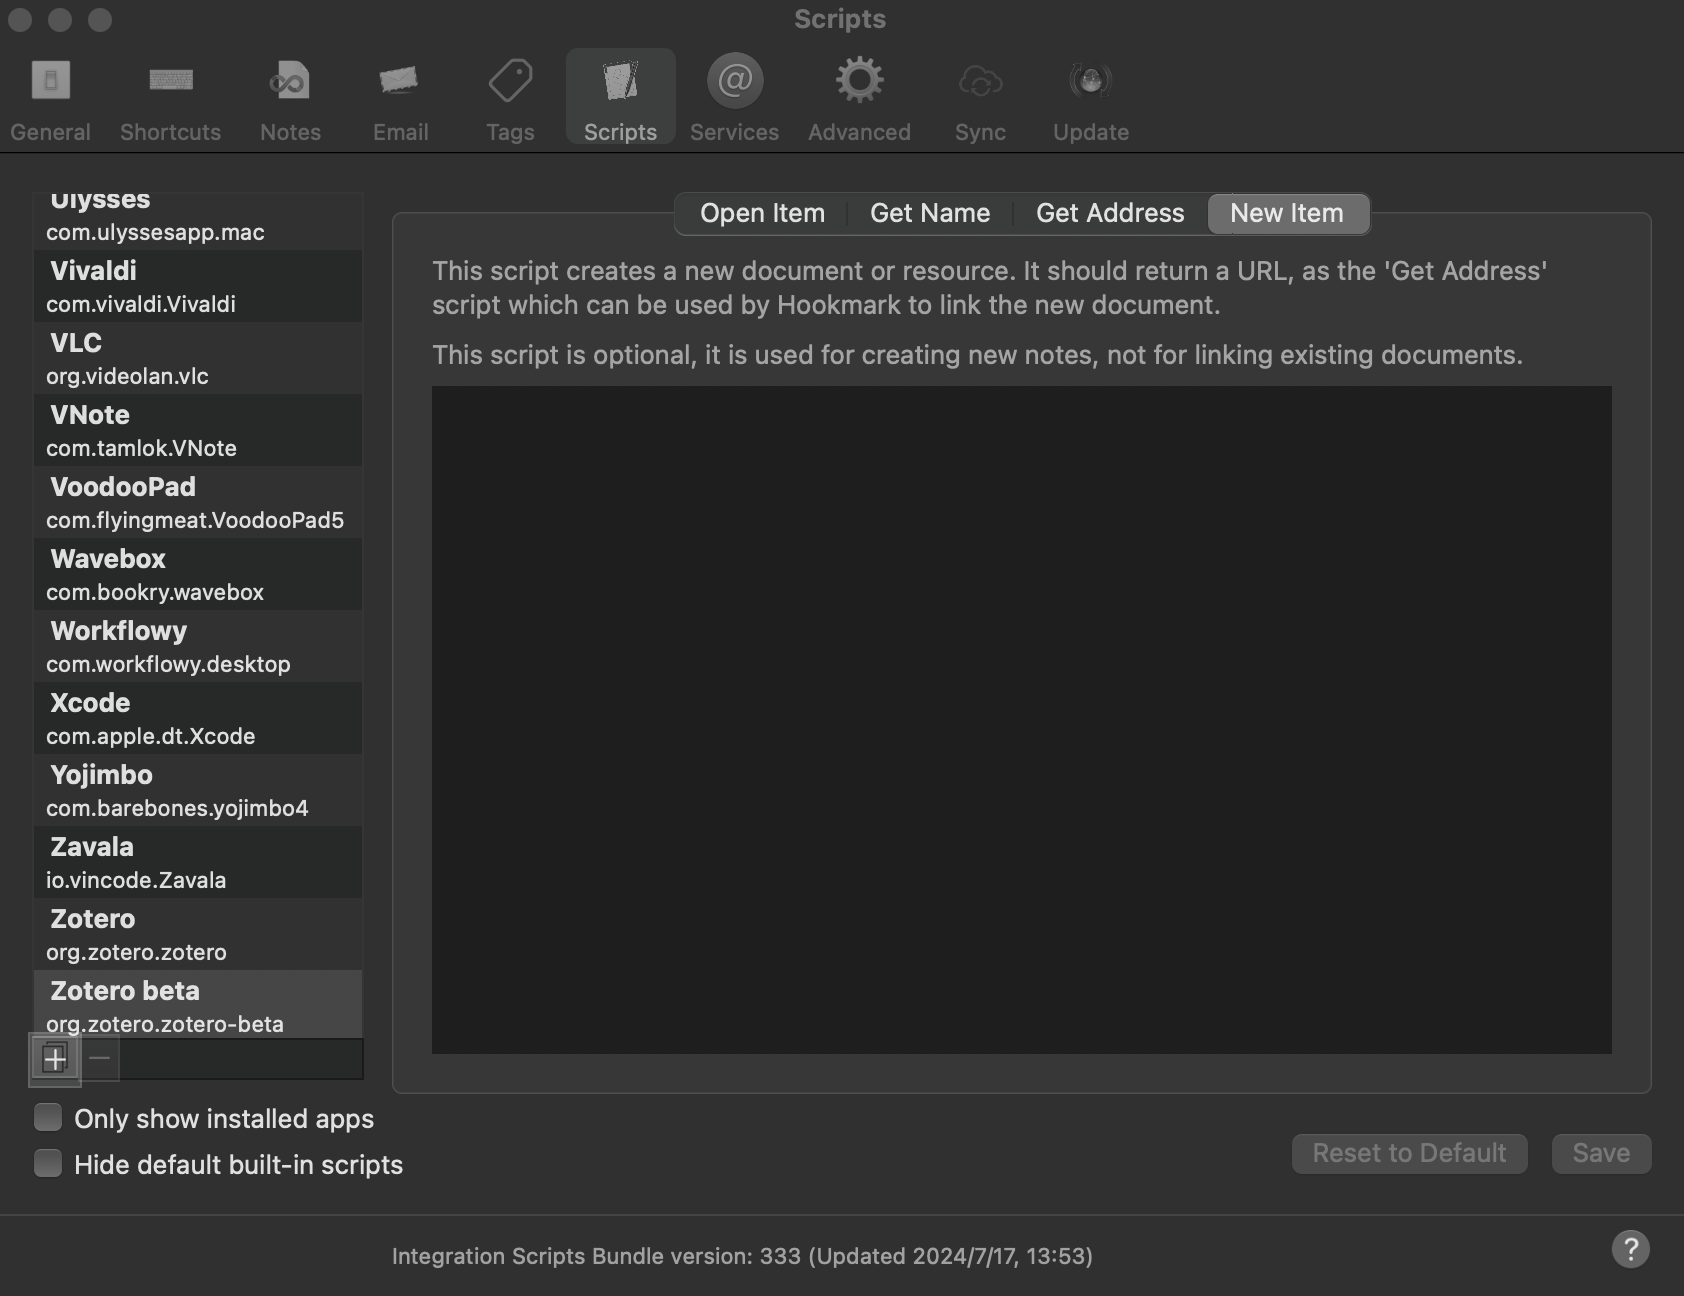Click the minus icon to remove the app

(x=99, y=1058)
